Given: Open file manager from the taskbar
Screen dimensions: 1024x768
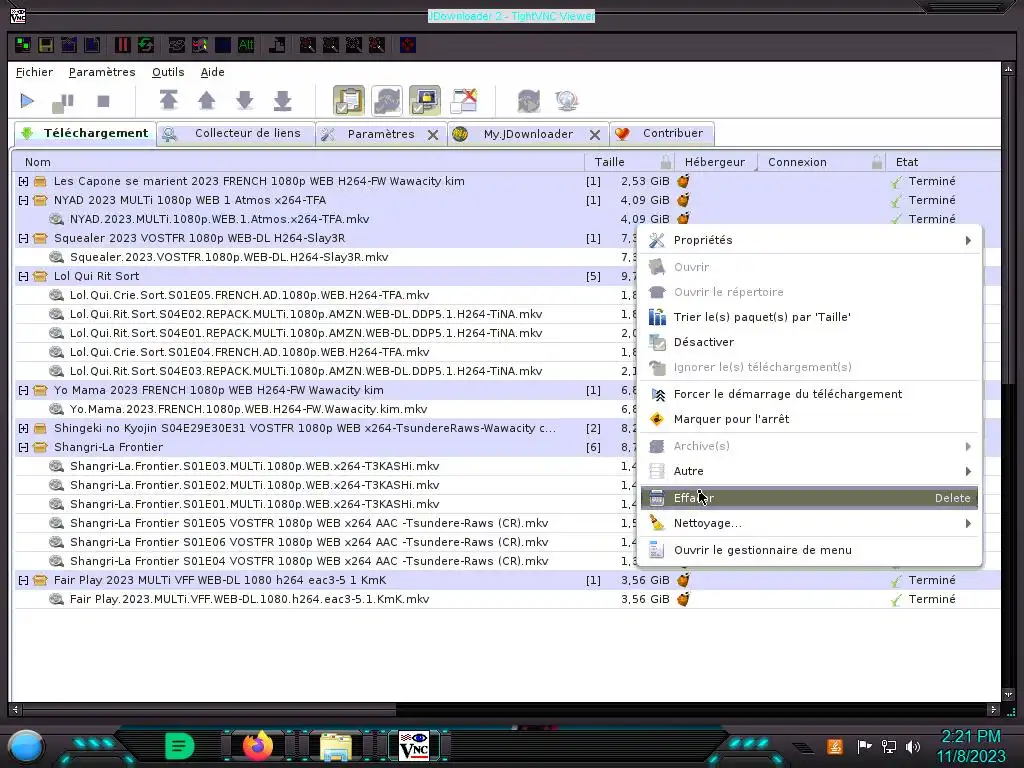Looking at the screenshot, I should 336,746.
